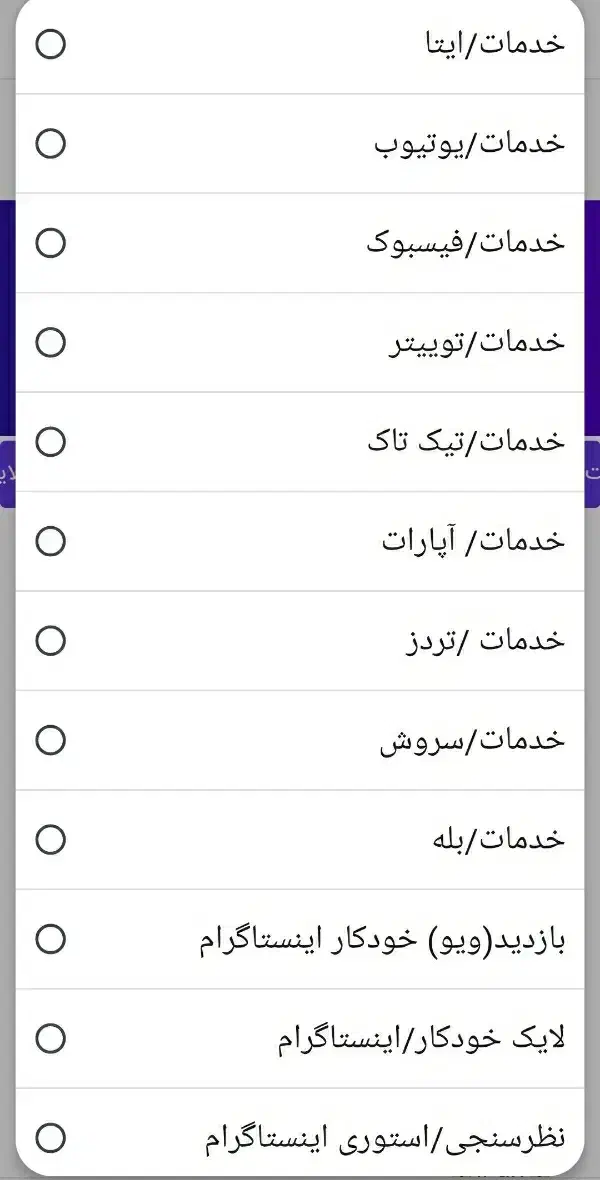Image resolution: width=600 pixels, height=1180 pixels.
Task: Click the radio button for خدمات/بله
Action: (x=50, y=840)
